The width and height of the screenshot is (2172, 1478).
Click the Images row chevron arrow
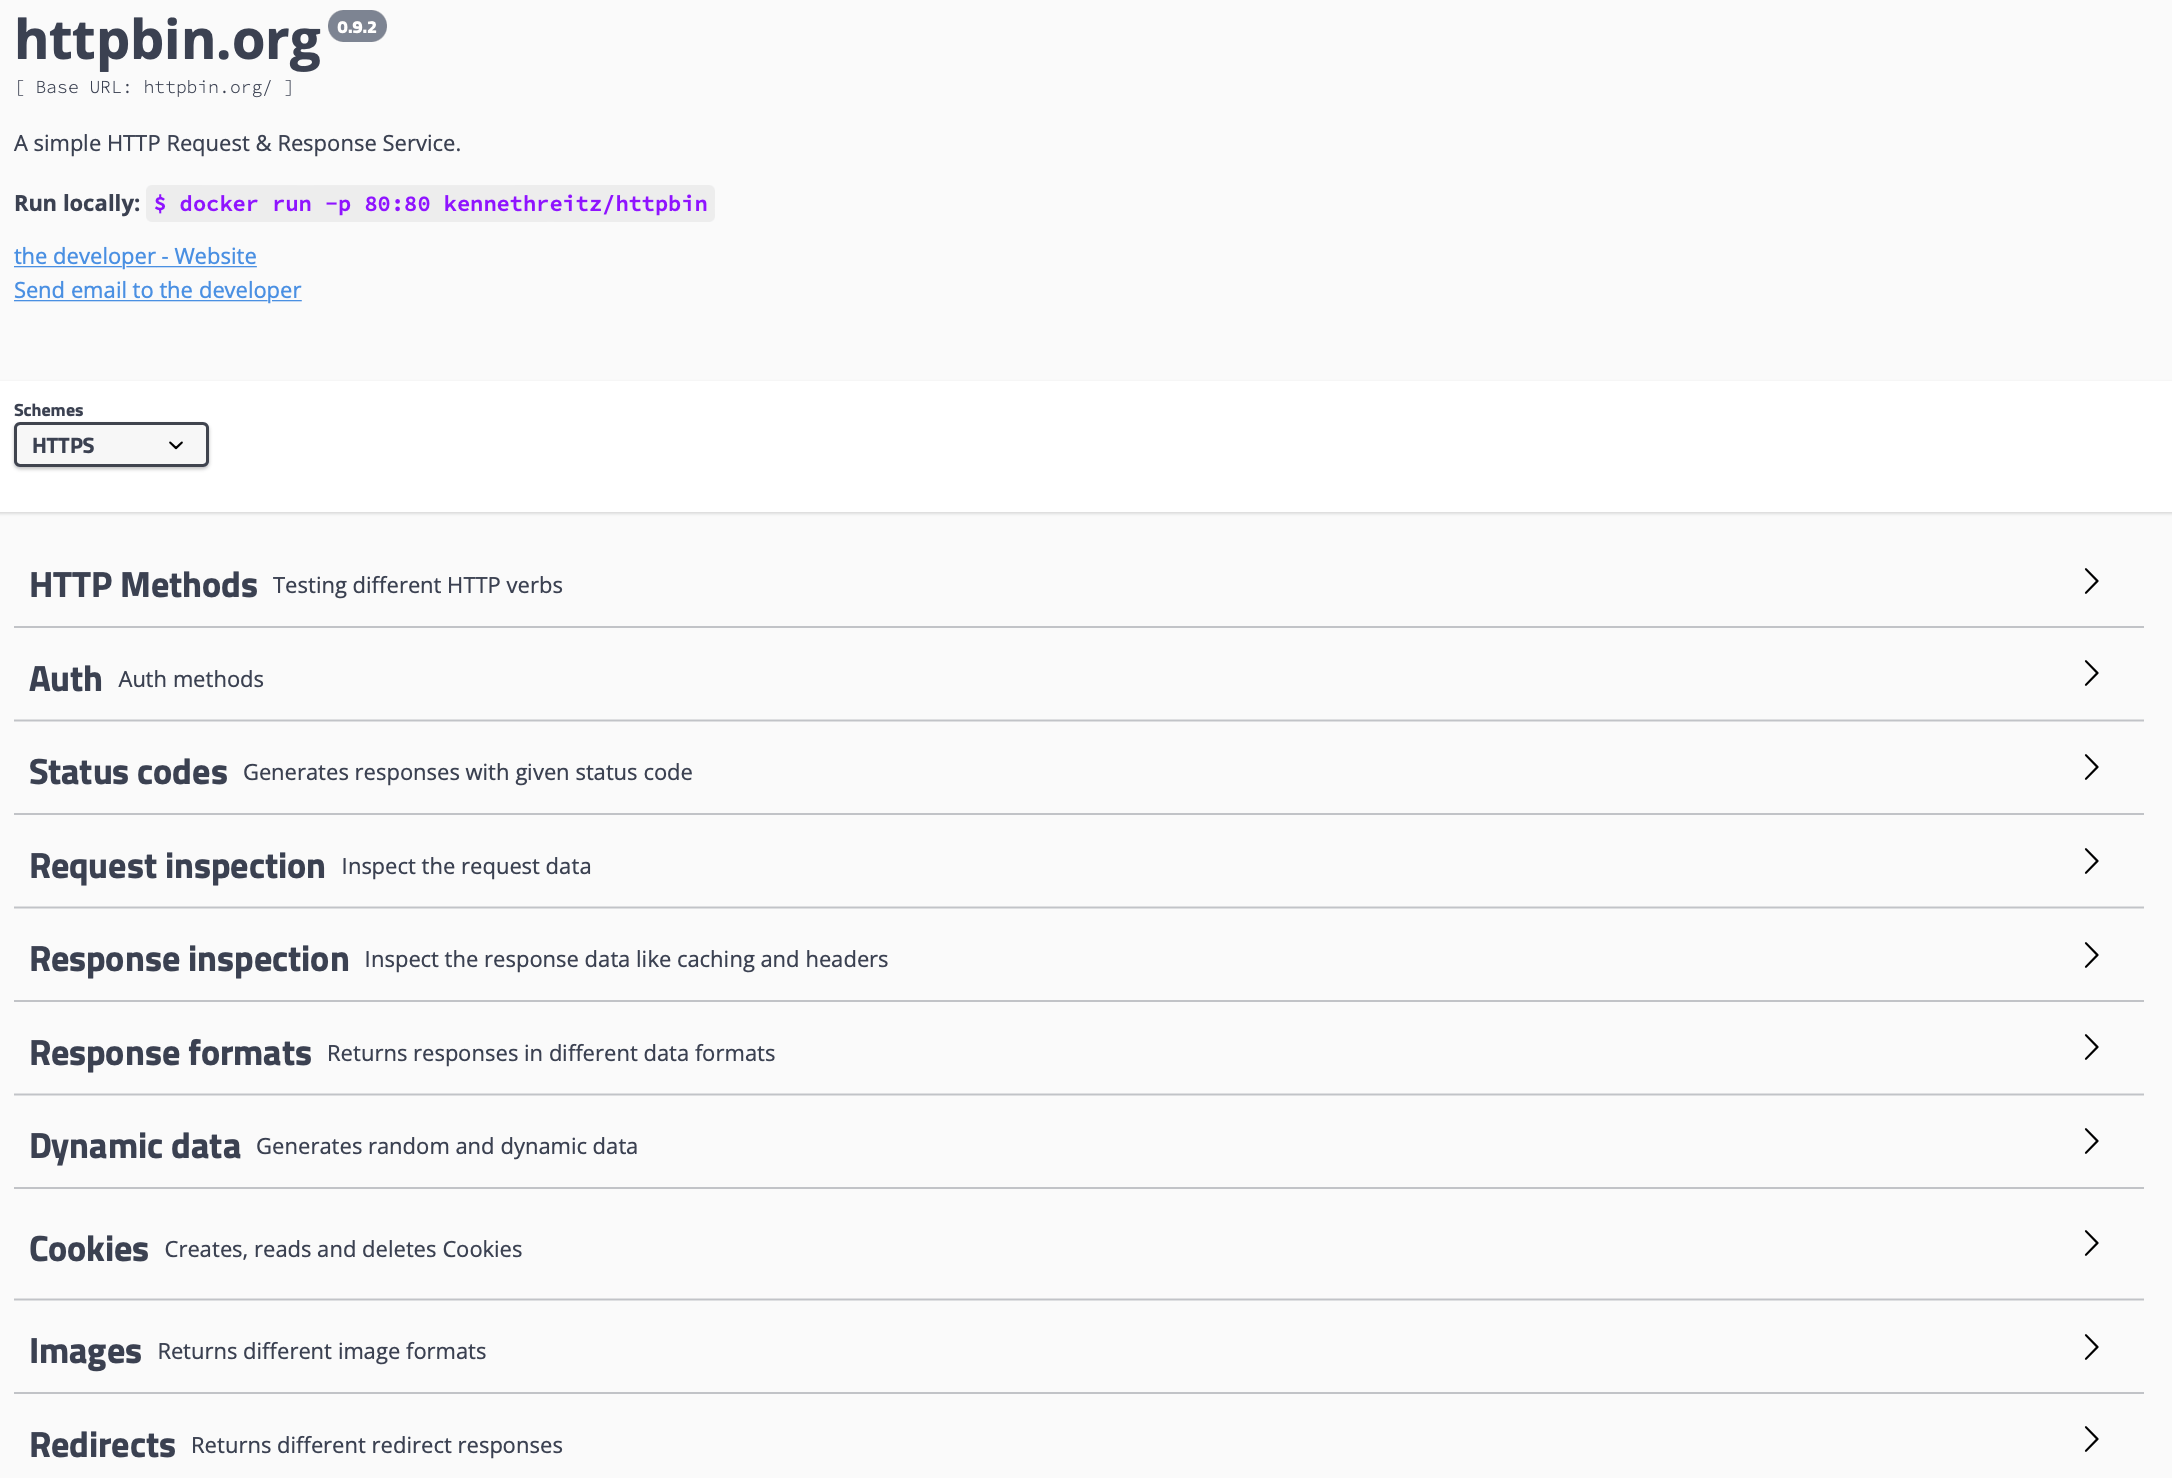[x=2090, y=1347]
